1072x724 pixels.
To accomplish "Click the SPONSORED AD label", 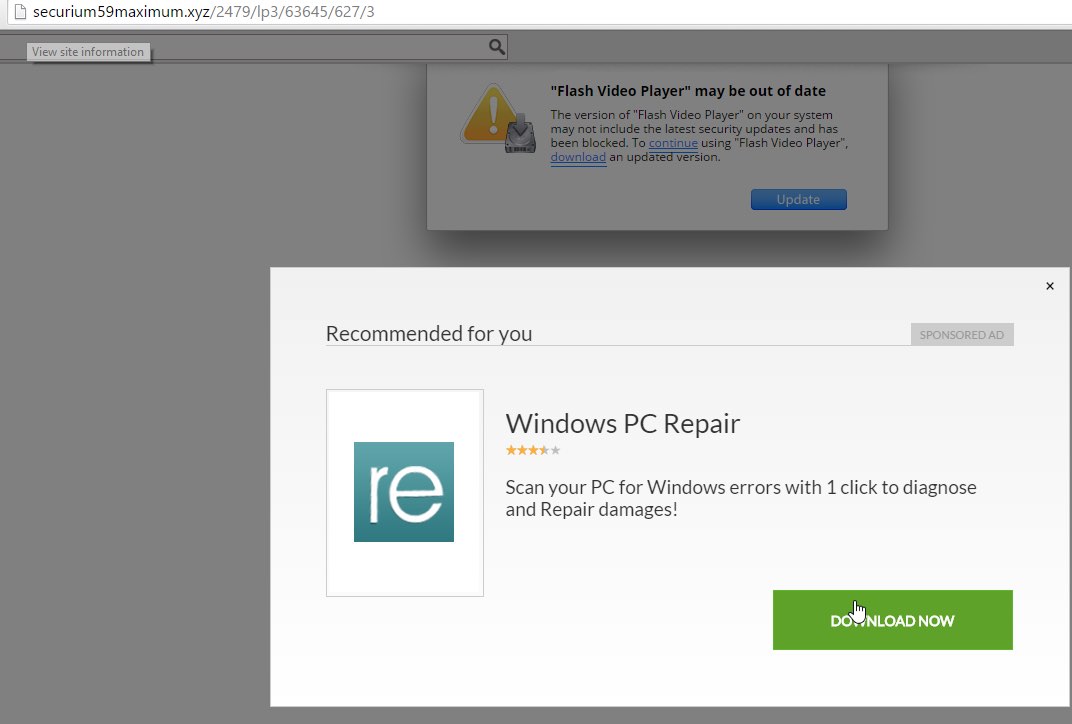I will [x=962, y=335].
